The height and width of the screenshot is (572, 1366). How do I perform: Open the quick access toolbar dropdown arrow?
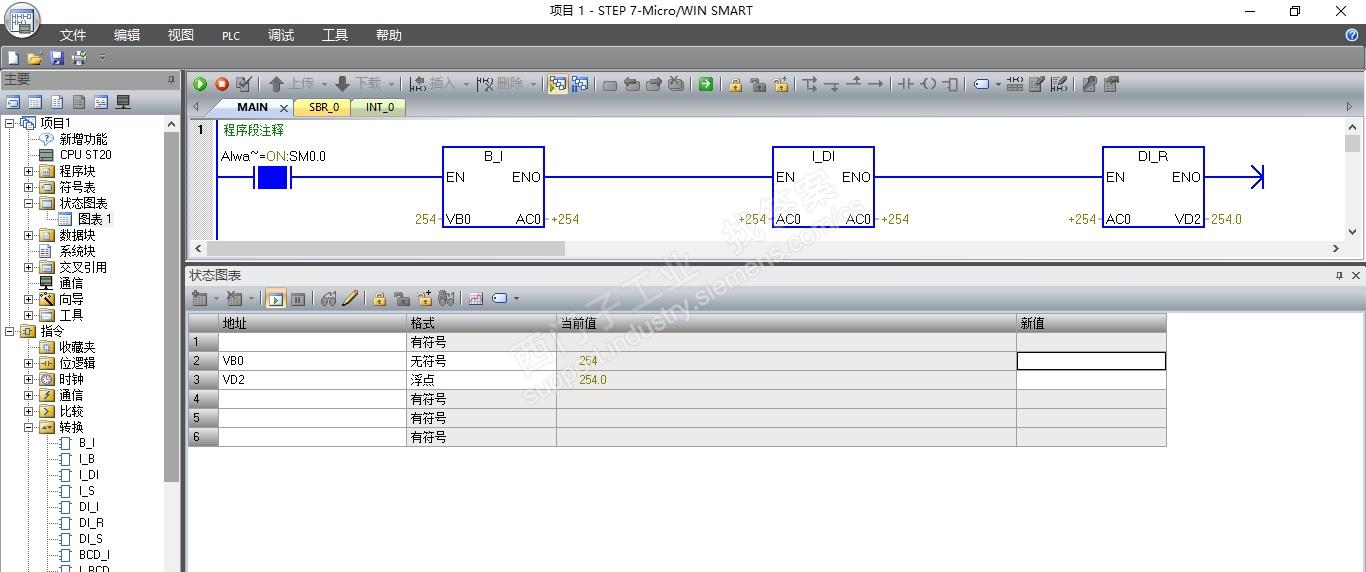coord(101,58)
